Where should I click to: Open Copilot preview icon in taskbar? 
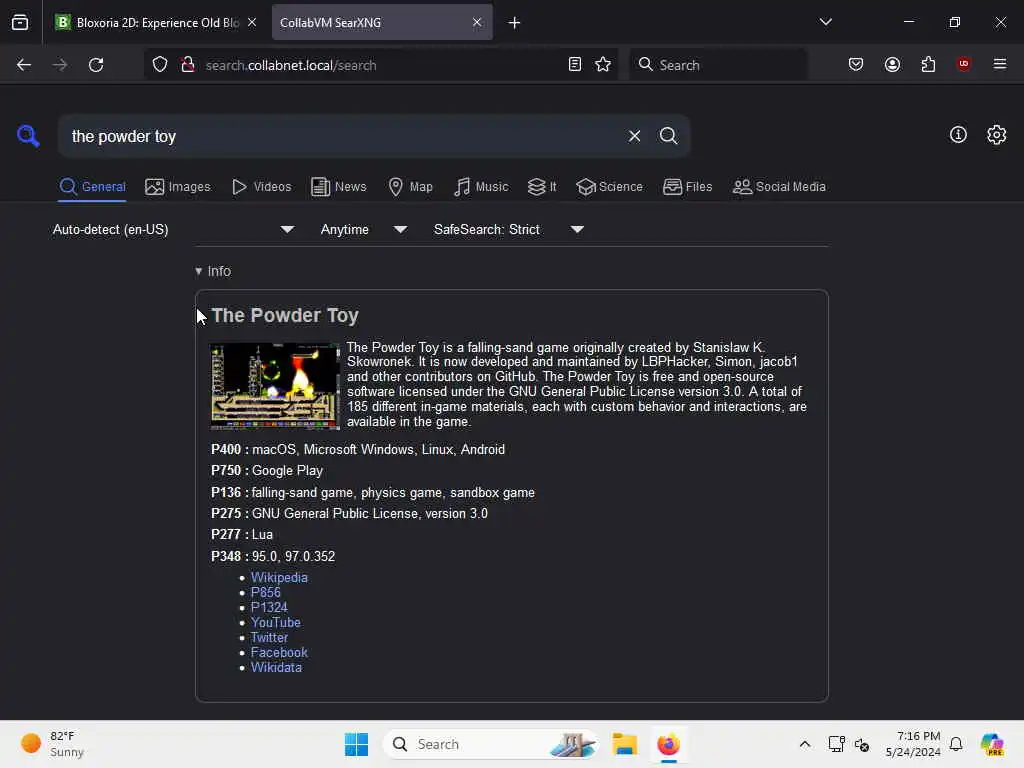coord(992,744)
